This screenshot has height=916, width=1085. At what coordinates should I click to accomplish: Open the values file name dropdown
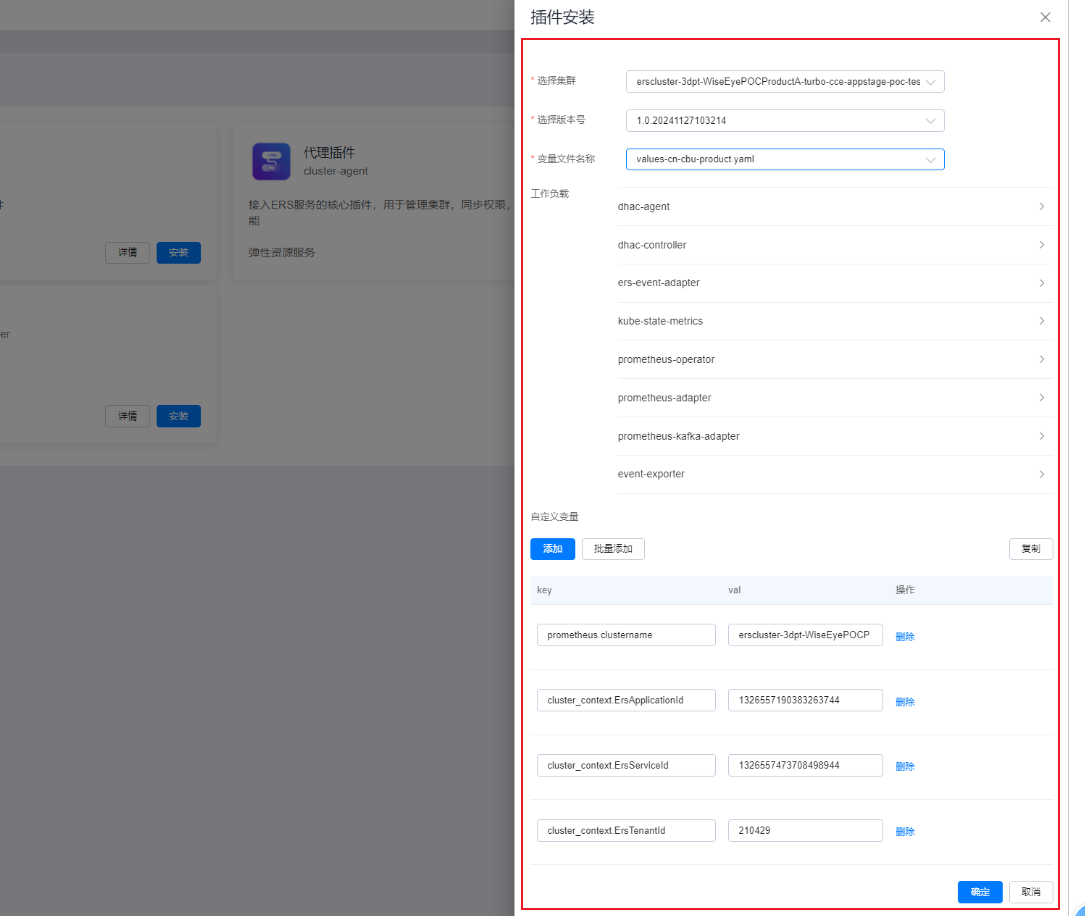[x=784, y=159]
